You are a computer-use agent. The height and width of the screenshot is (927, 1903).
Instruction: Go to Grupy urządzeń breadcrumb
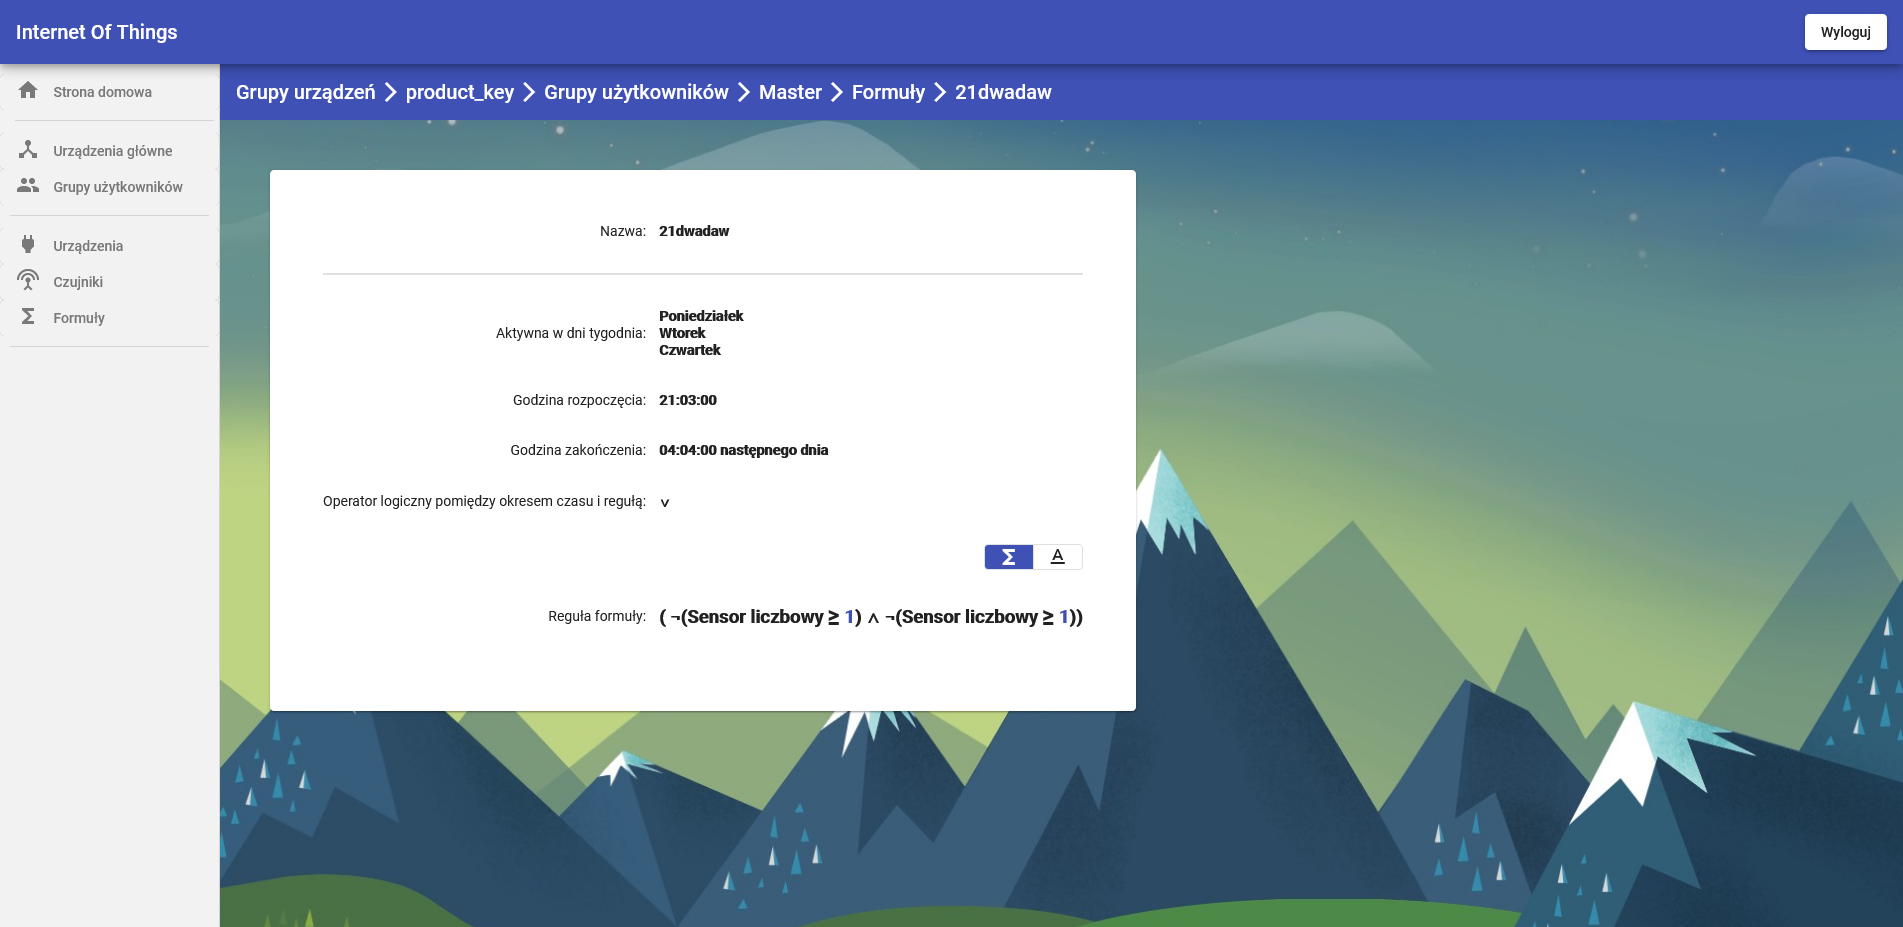tap(306, 92)
